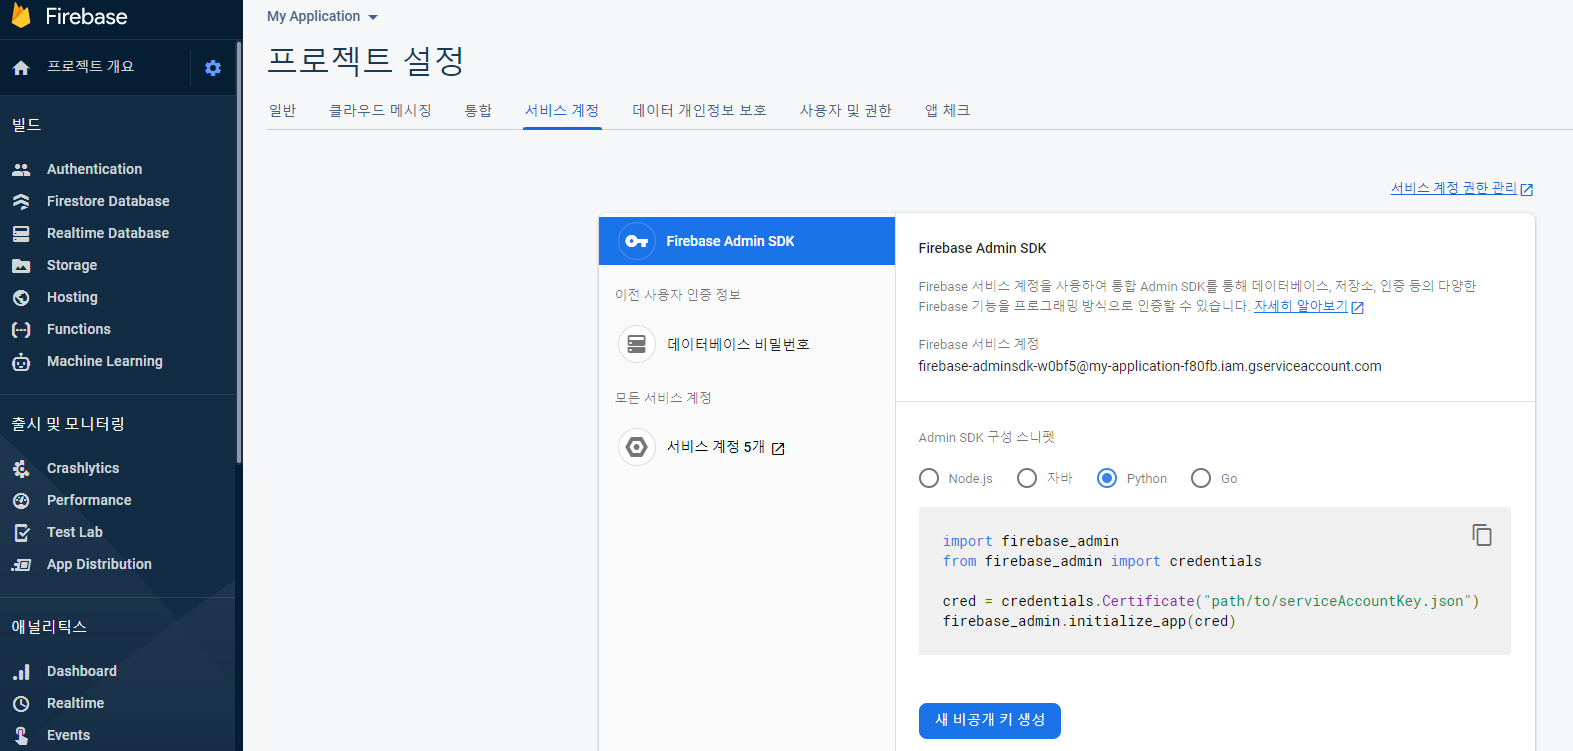Click 새 비공개 키 생성 button
The image size is (1573, 751).
click(989, 720)
